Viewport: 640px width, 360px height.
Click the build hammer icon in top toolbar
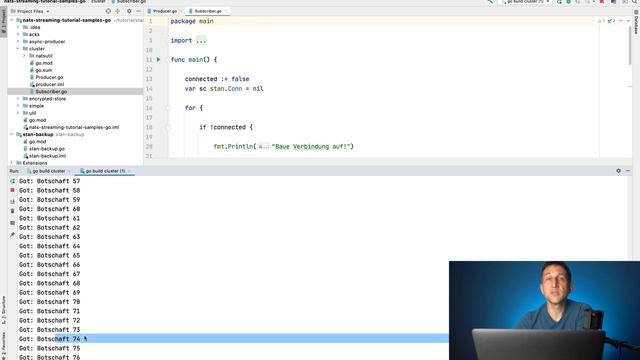pos(490,2)
